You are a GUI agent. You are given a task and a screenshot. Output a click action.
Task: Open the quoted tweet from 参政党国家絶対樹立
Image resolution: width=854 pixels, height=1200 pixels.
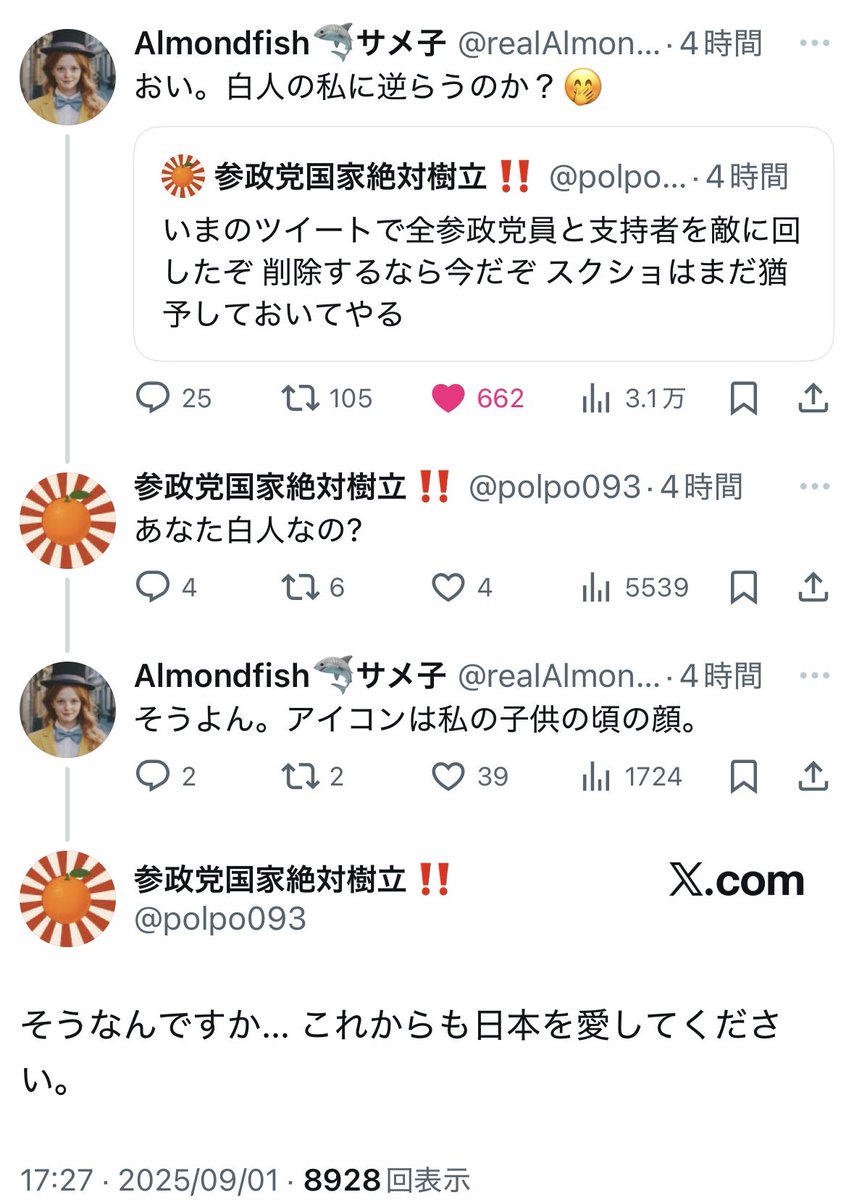click(x=484, y=243)
